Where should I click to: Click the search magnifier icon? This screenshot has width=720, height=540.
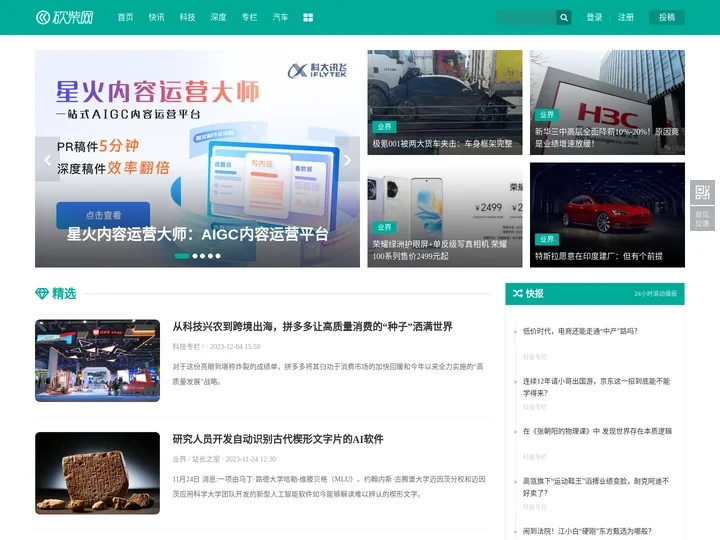click(x=564, y=17)
